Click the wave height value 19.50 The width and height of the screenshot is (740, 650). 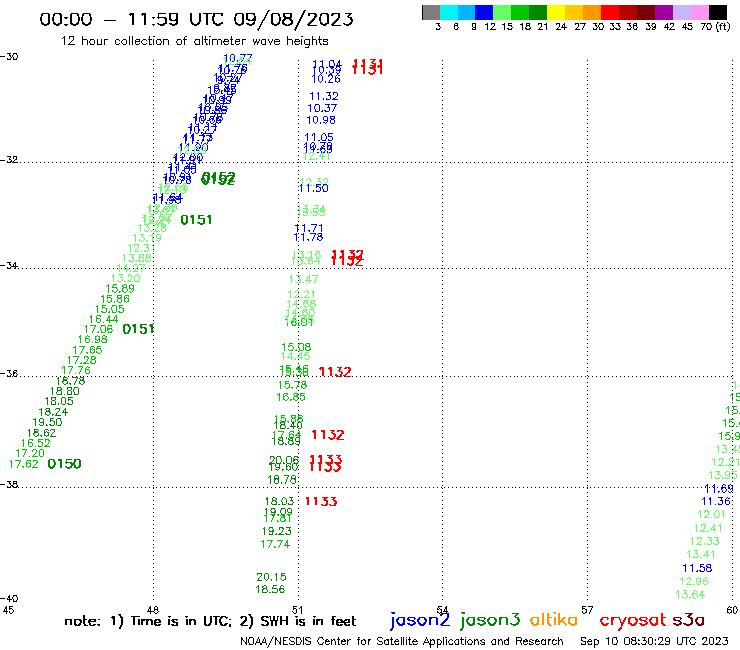pyautogui.click(x=47, y=422)
